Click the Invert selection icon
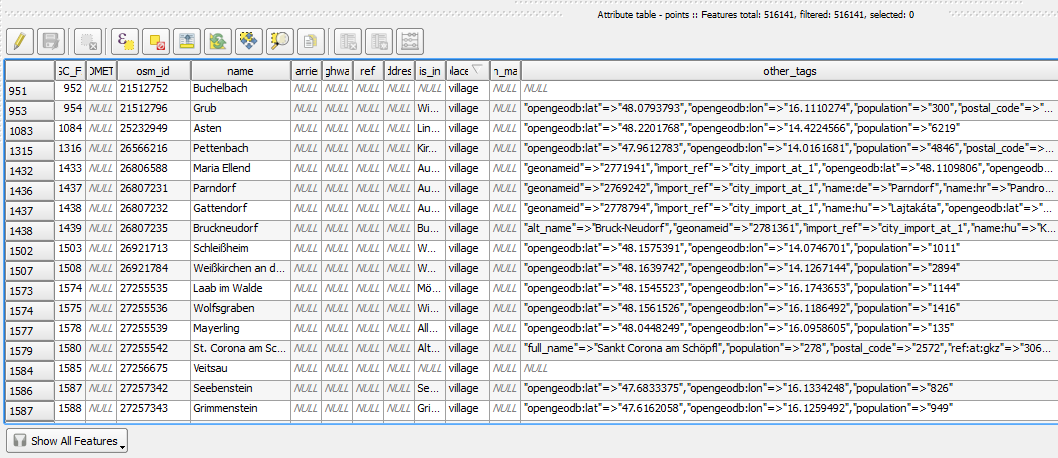Viewport: 1058px width, 458px height. (x=217, y=41)
